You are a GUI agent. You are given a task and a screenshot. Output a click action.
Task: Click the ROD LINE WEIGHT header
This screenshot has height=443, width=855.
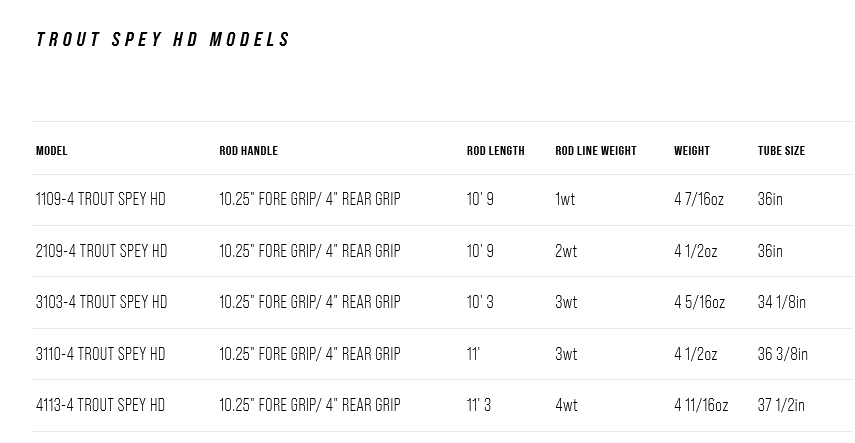(596, 151)
